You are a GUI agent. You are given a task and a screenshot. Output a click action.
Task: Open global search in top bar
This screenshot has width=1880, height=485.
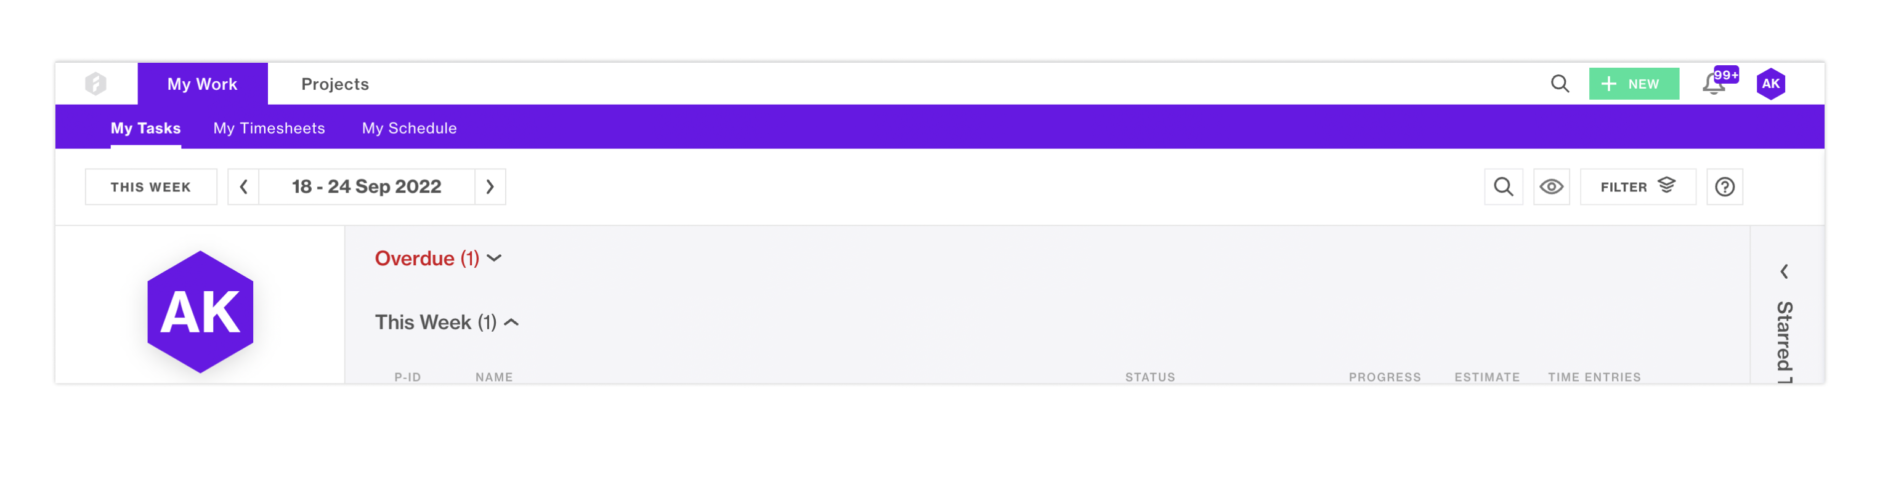(x=1560, y=84)
